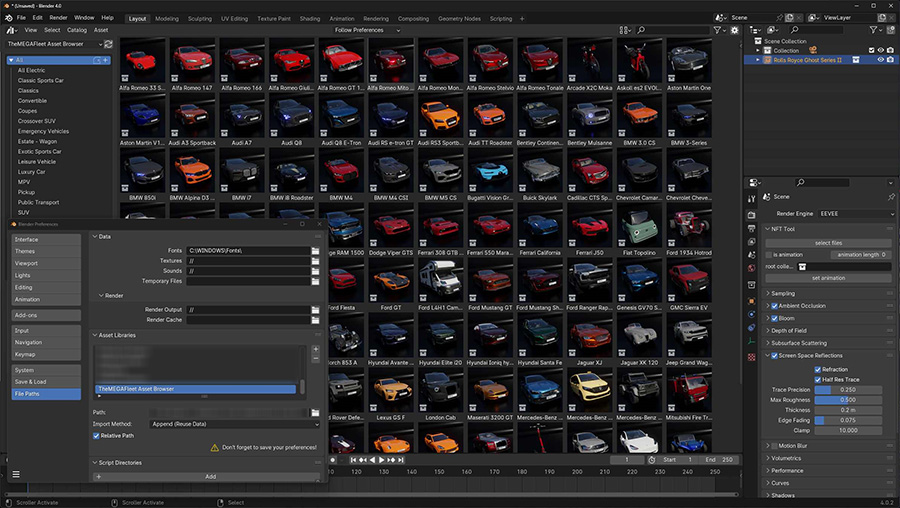900x508 pixels.
Task: Open the World properties globe icon
Action: [x=751, y=268]
